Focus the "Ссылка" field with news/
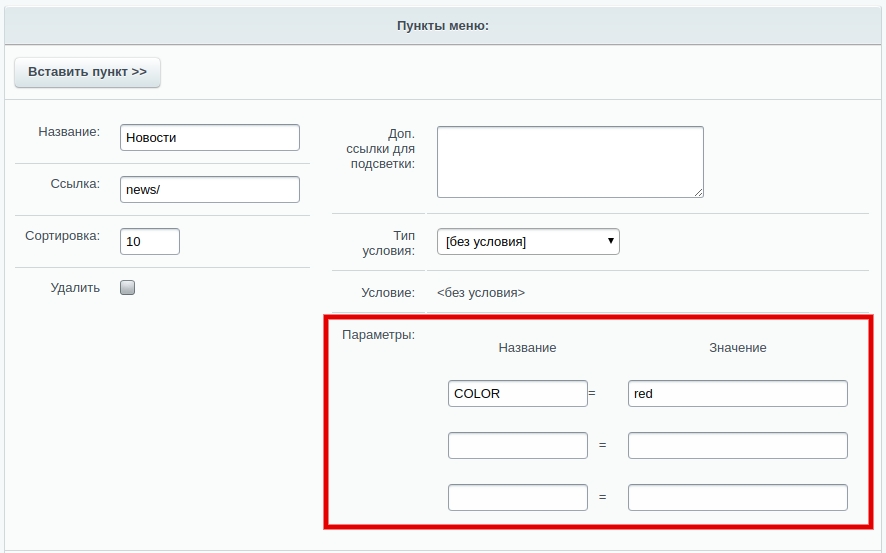 [x=209, y=190]
